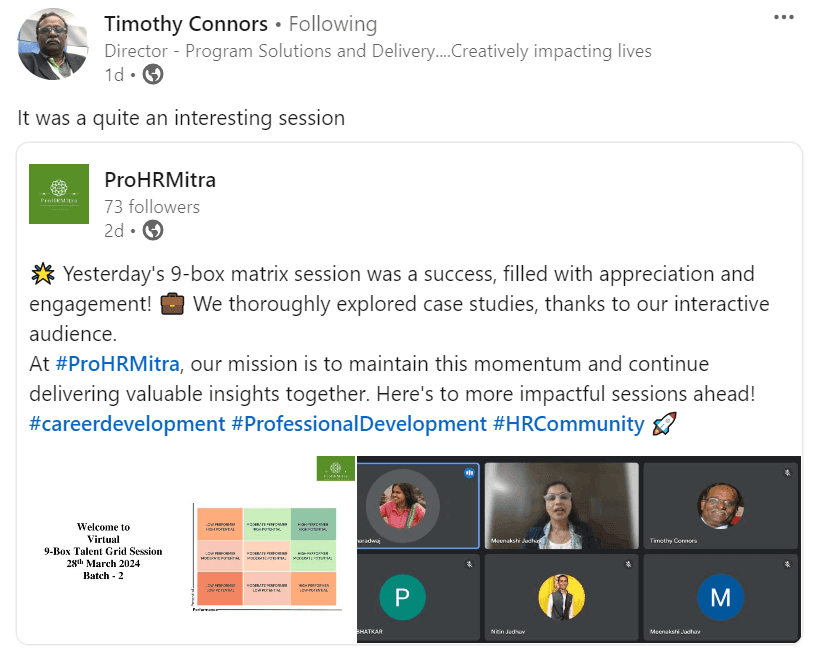
Task: Click the blue speaking indicator on the first video tile
Action: (x=468, y=473)
